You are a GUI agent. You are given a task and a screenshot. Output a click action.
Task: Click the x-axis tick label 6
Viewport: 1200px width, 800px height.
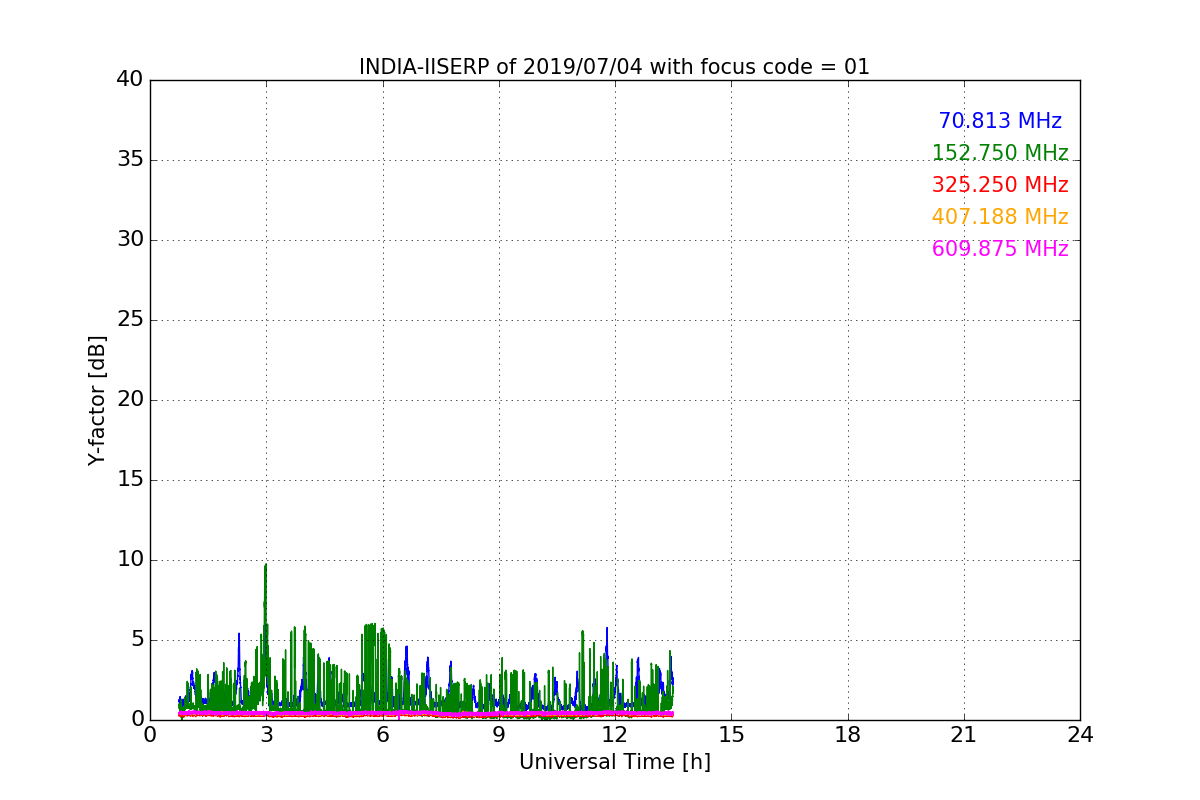383,735
